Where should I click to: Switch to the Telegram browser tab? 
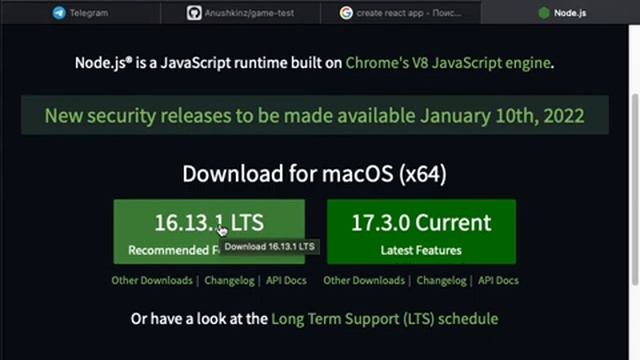click(81, 13)
